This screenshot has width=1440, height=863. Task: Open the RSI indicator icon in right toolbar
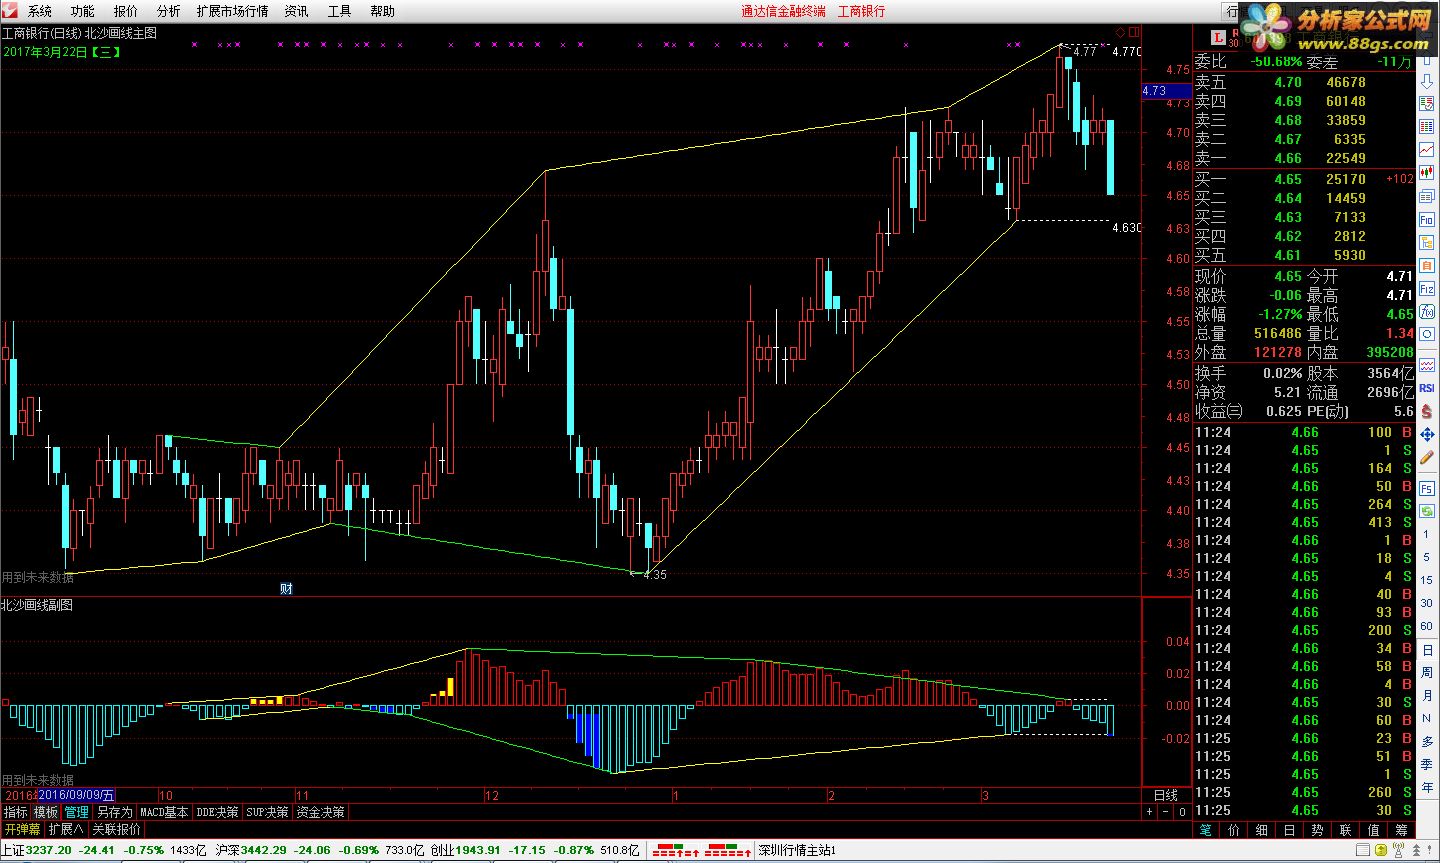click(x=1427, y=388)
